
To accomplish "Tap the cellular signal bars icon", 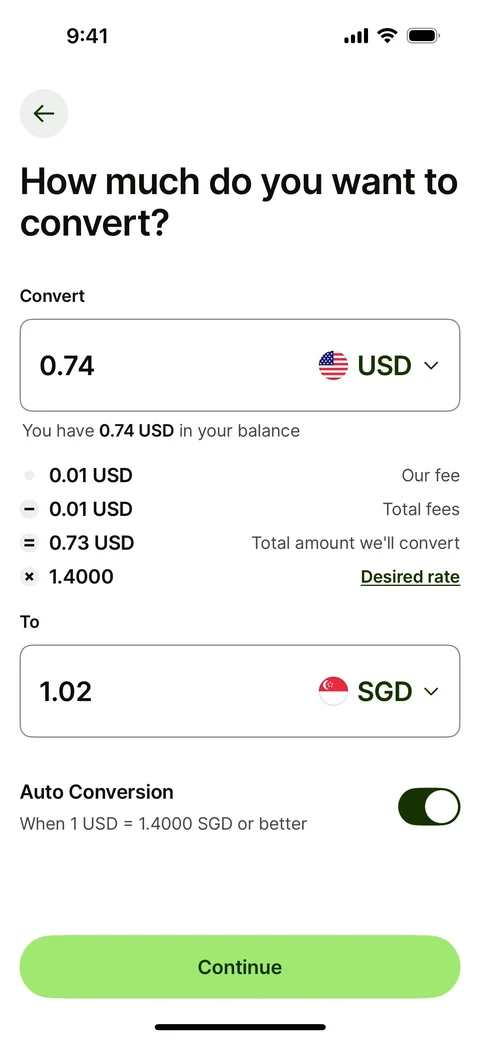I will (356, 36).
